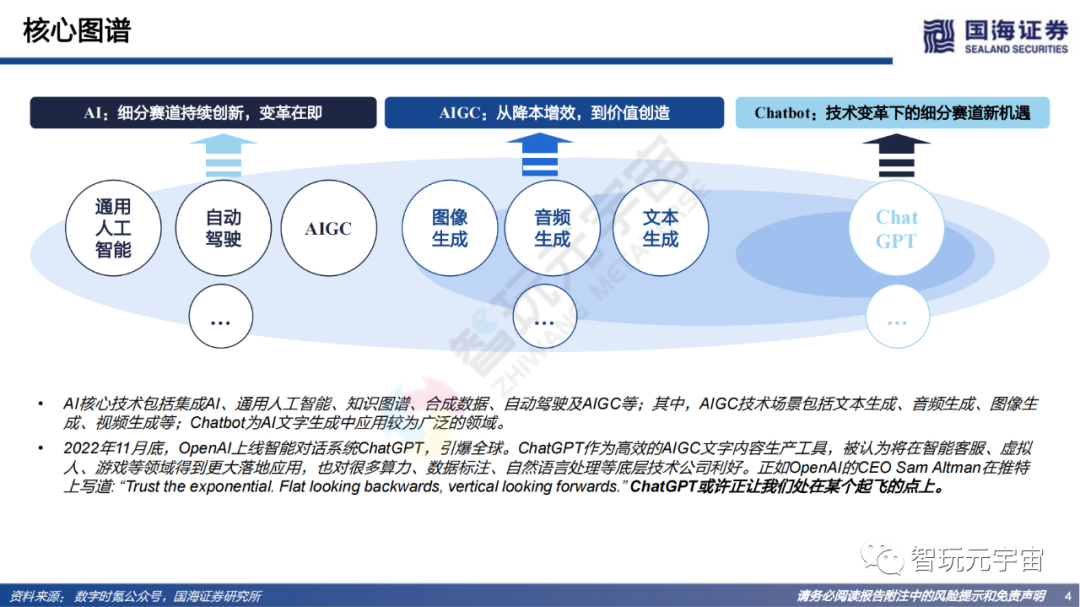
Task: Select the AIGC circle
Action: tap(329, 228)
